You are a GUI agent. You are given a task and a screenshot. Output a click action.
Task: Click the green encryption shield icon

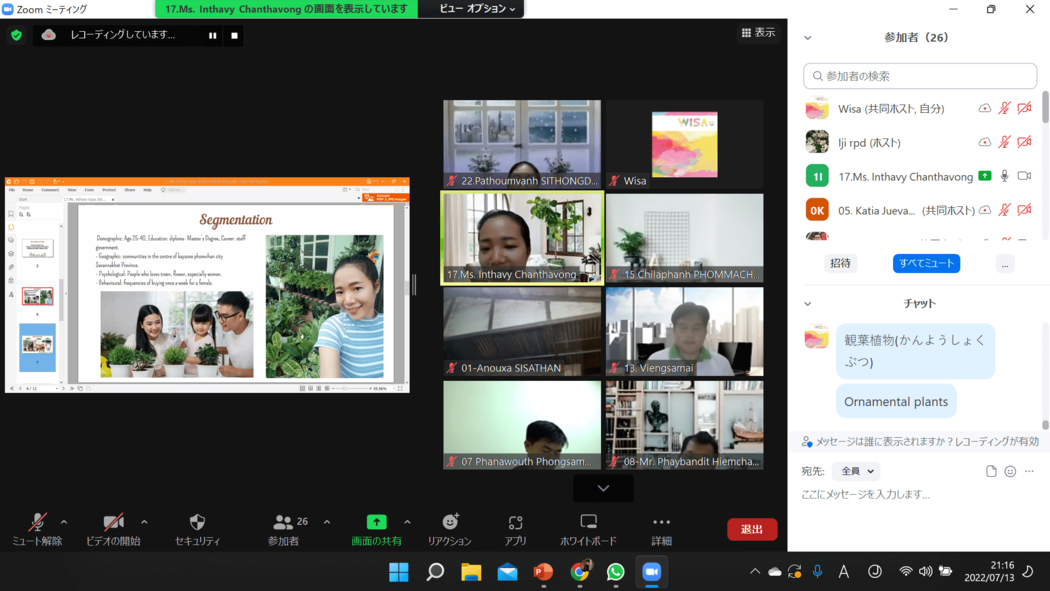tap(16, 35)
